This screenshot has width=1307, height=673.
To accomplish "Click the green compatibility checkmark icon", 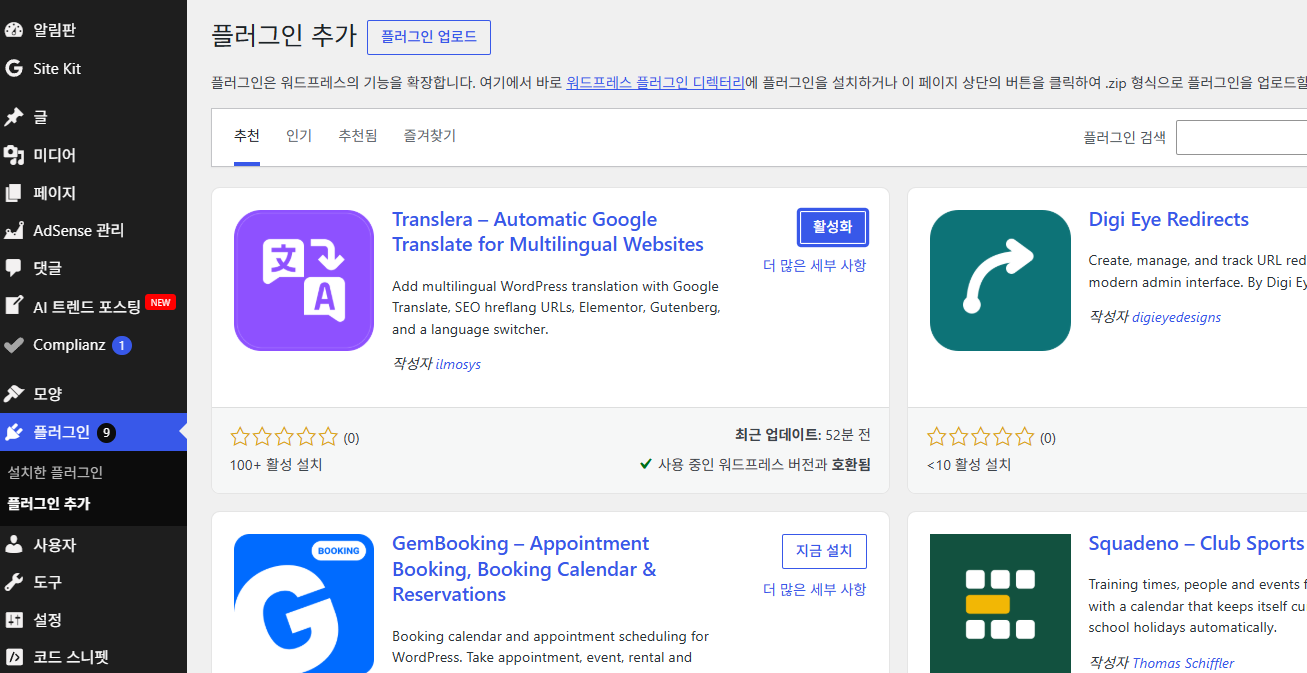I will (x=646, y=464).
